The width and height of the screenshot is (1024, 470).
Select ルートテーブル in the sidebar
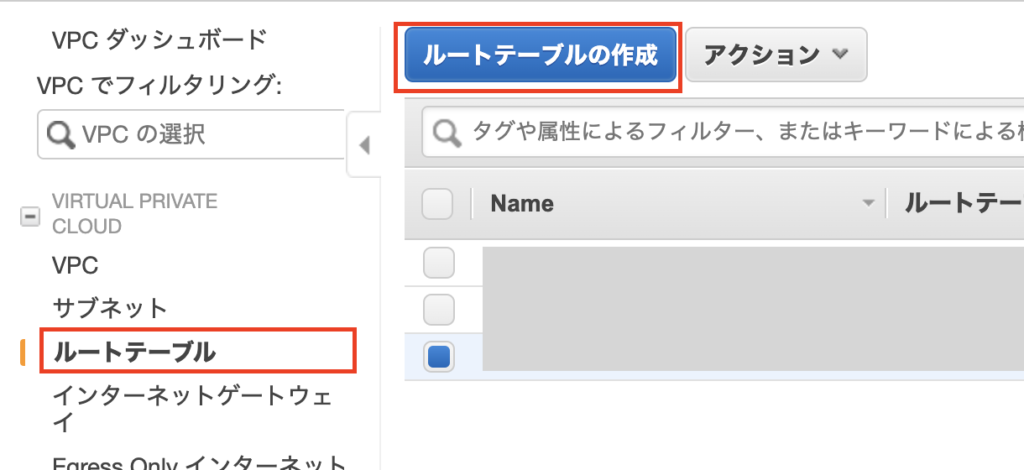click(x=134, y=351)
